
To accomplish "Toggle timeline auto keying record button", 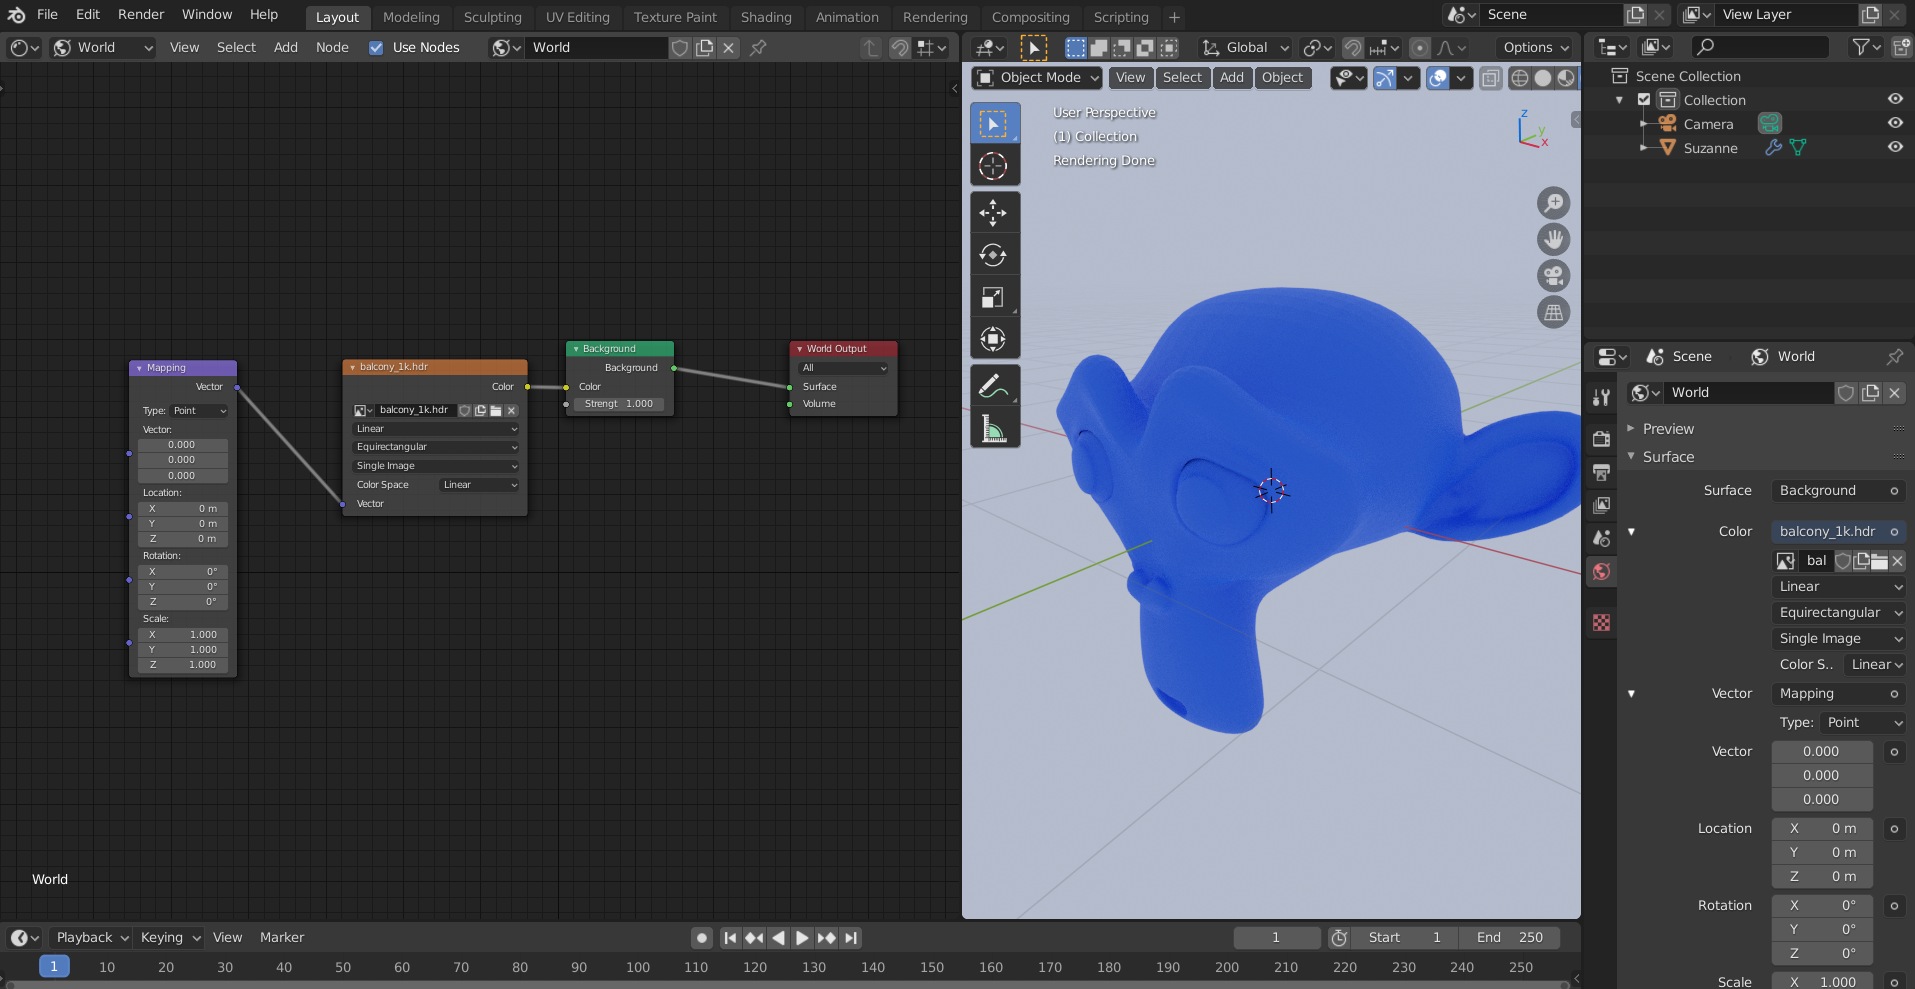I will (x=702, y=938).
